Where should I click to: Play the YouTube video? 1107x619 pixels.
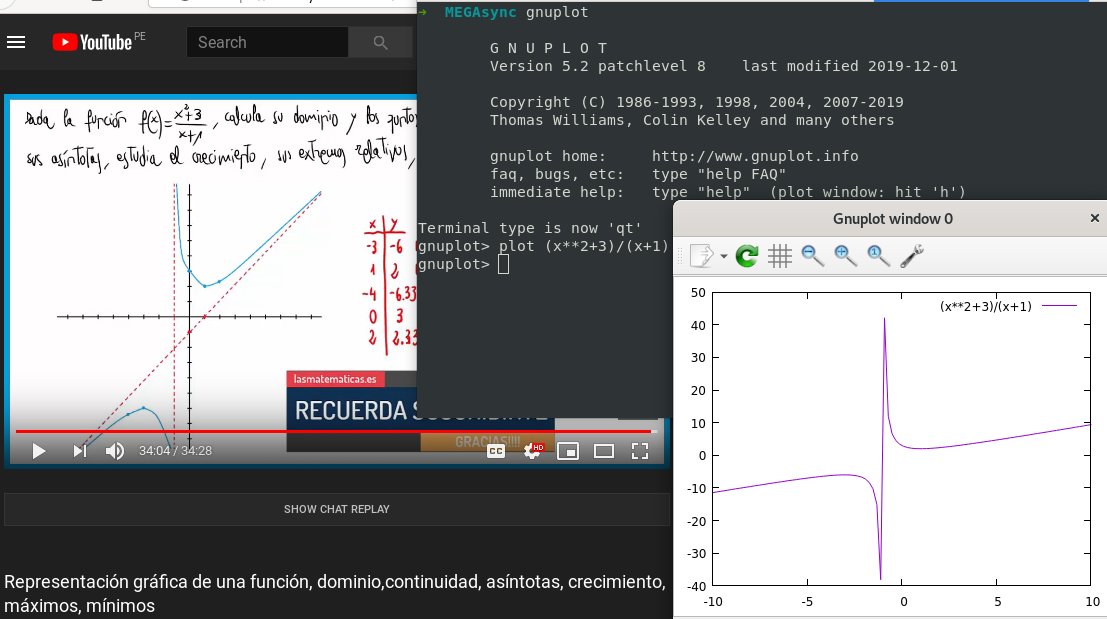39,450
